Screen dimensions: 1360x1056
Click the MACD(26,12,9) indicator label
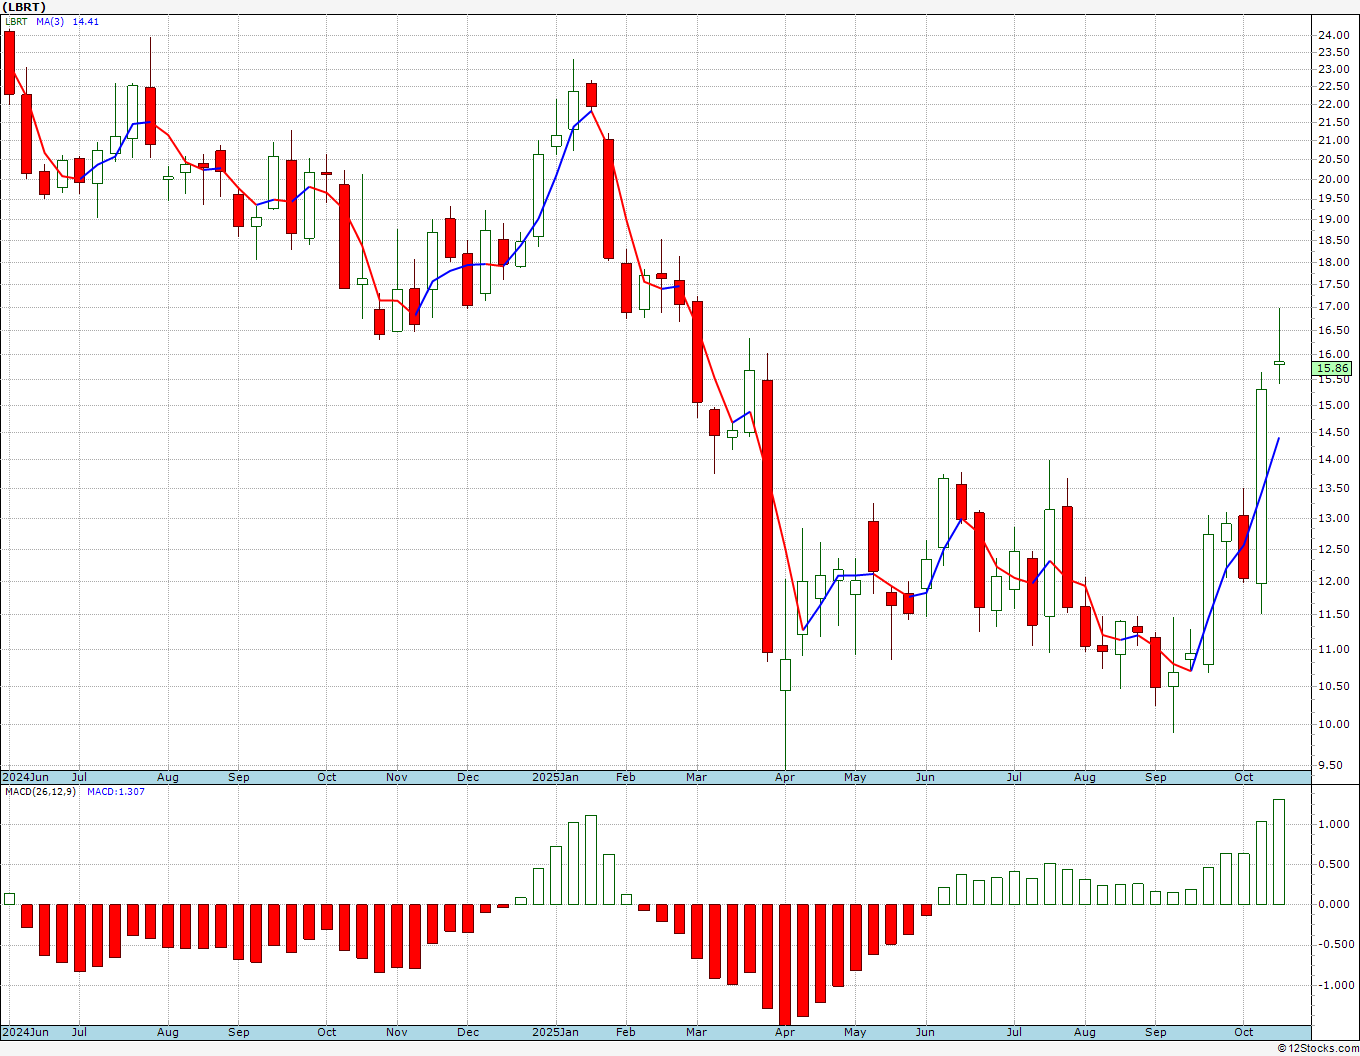[40, 792]
